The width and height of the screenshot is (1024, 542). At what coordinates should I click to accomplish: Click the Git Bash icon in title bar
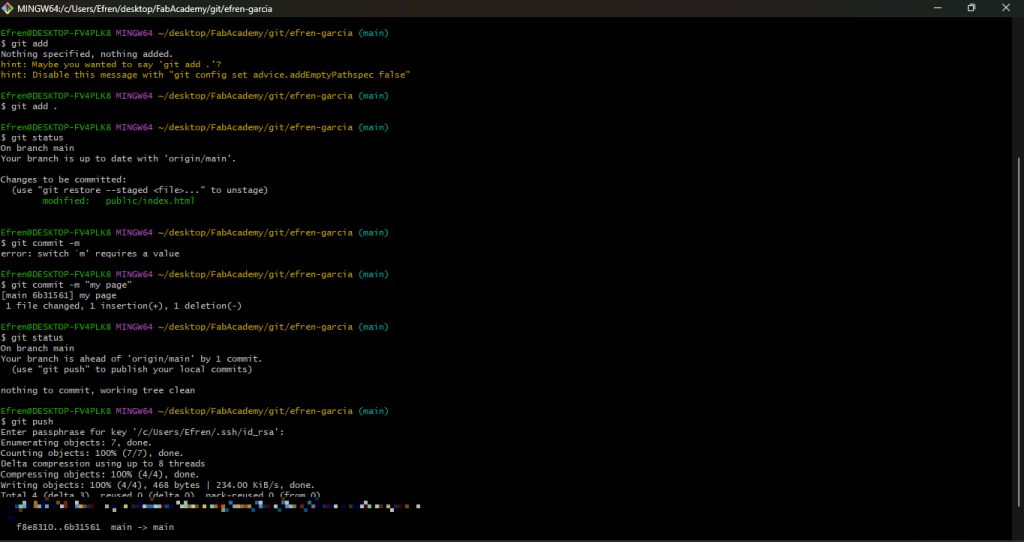[x=8, y=8]
